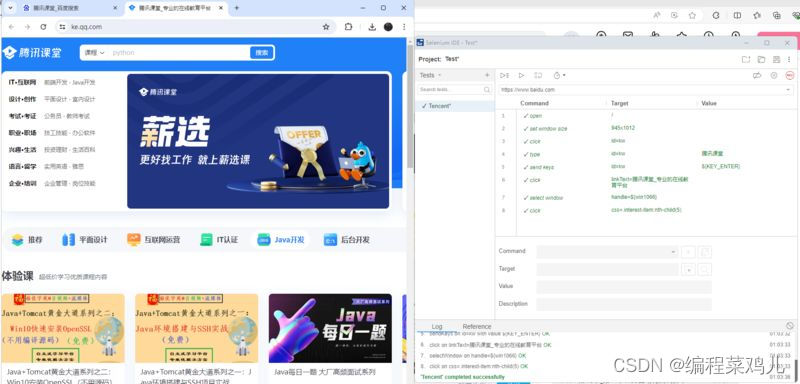The image size is (800, 384).
Task: Click the Search tests field
Action: click(455, 89)
